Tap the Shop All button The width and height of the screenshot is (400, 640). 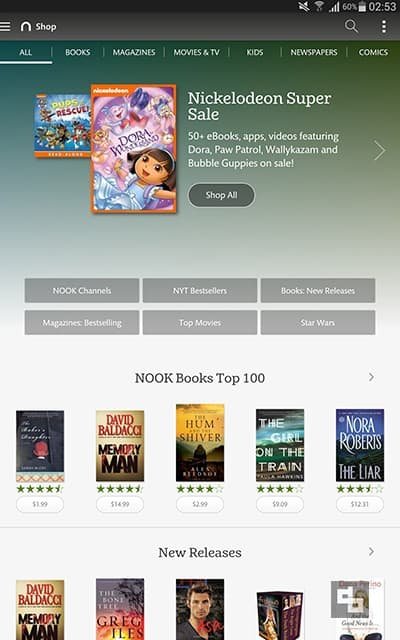pos(221,195)
